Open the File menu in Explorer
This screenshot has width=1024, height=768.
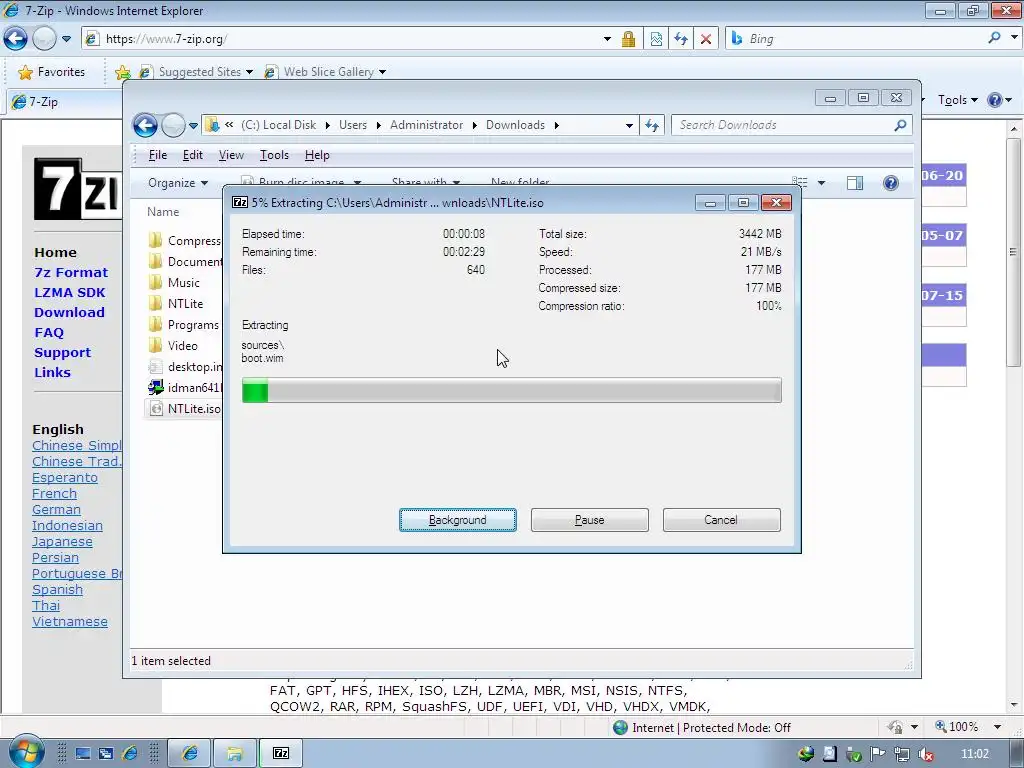pos(157,155)
